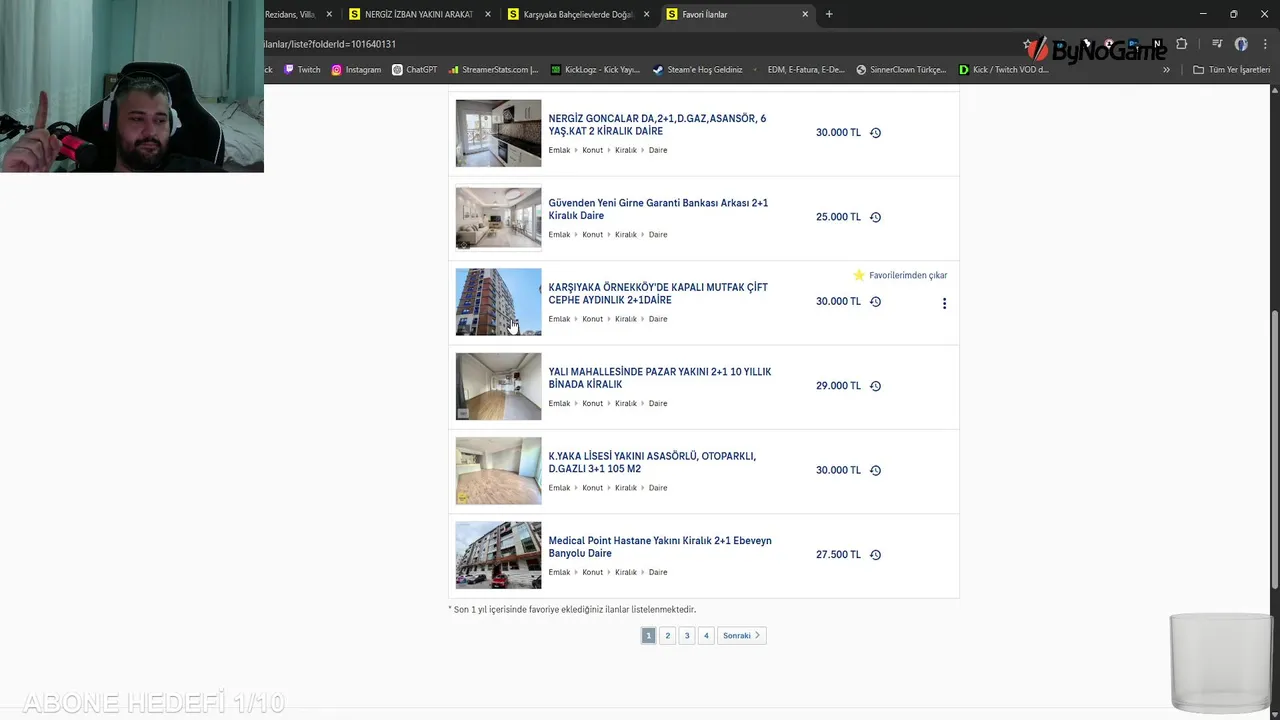The height and width of the screenshot is (720, 1280).
Task: Open Chrome three-dot menu
Action: pos(1264,44)
